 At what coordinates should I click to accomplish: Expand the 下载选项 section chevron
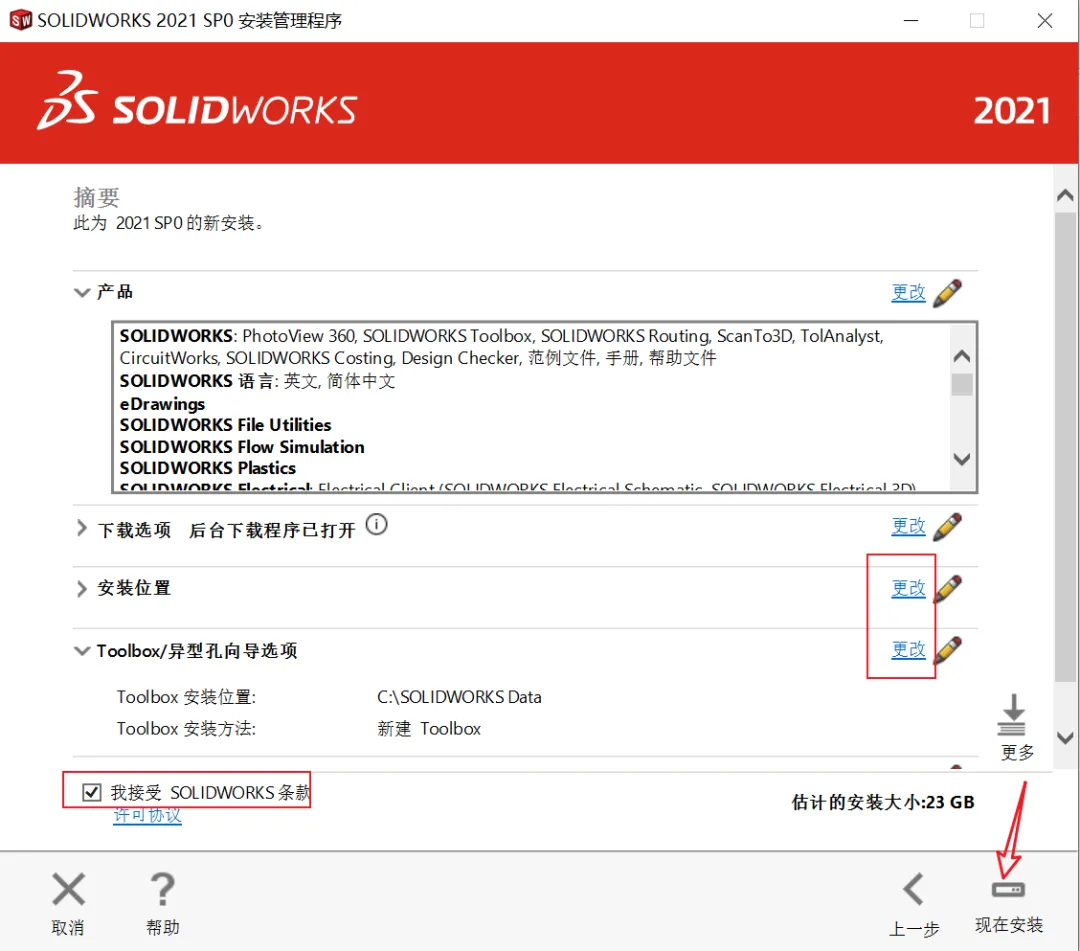tap(82, 528)
